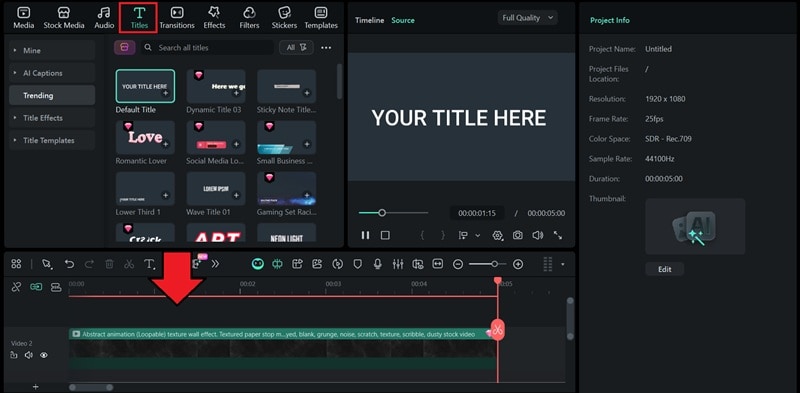Open the preview display settings gear
800x393 pixels.
coord(497,235)
